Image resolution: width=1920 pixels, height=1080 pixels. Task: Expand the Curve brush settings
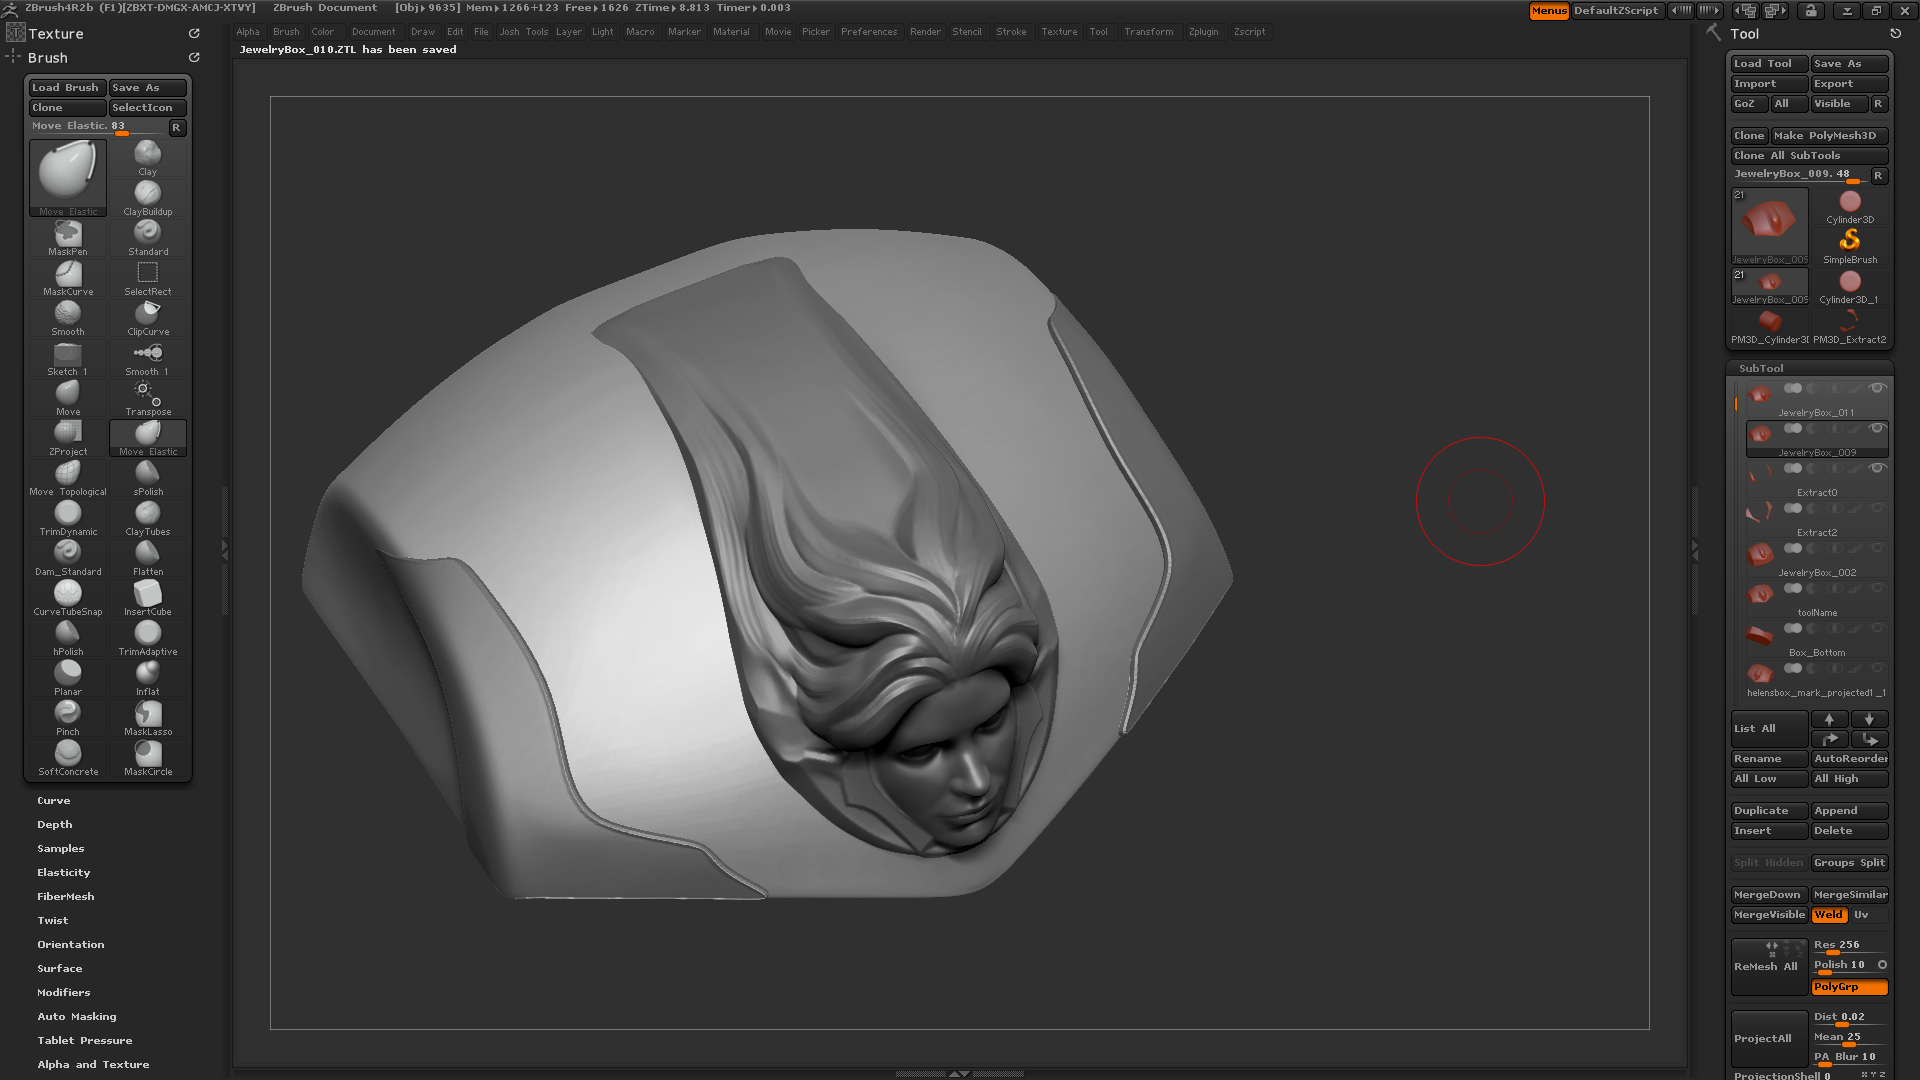(53, 799)
